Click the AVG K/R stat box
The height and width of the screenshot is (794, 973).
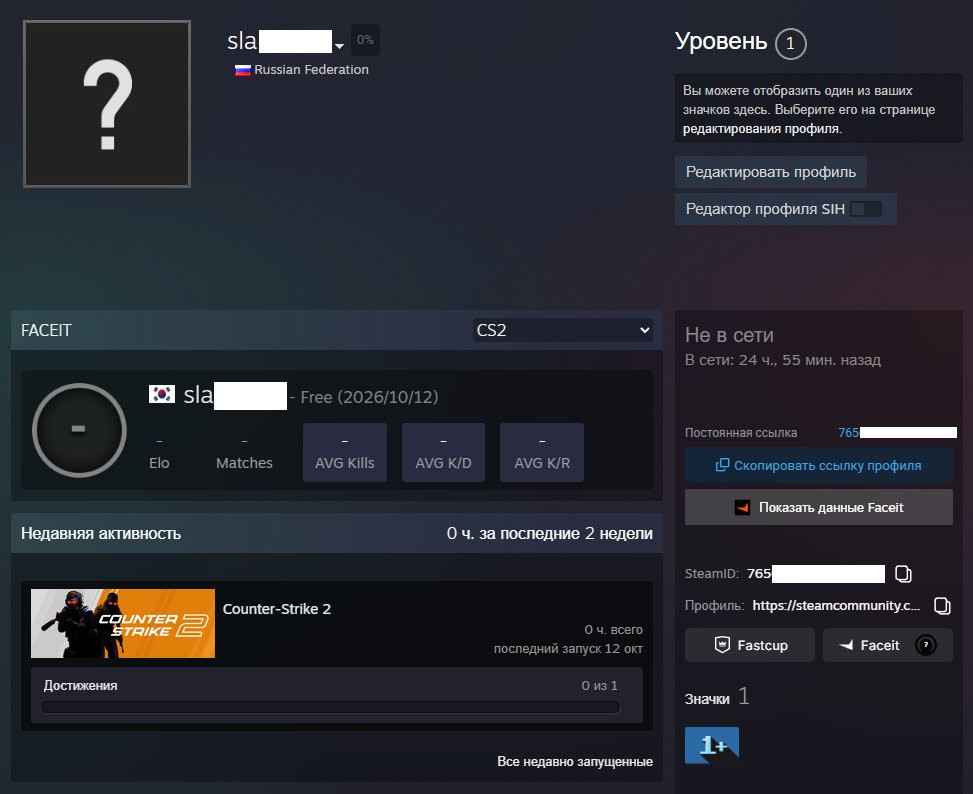point(542,452)
